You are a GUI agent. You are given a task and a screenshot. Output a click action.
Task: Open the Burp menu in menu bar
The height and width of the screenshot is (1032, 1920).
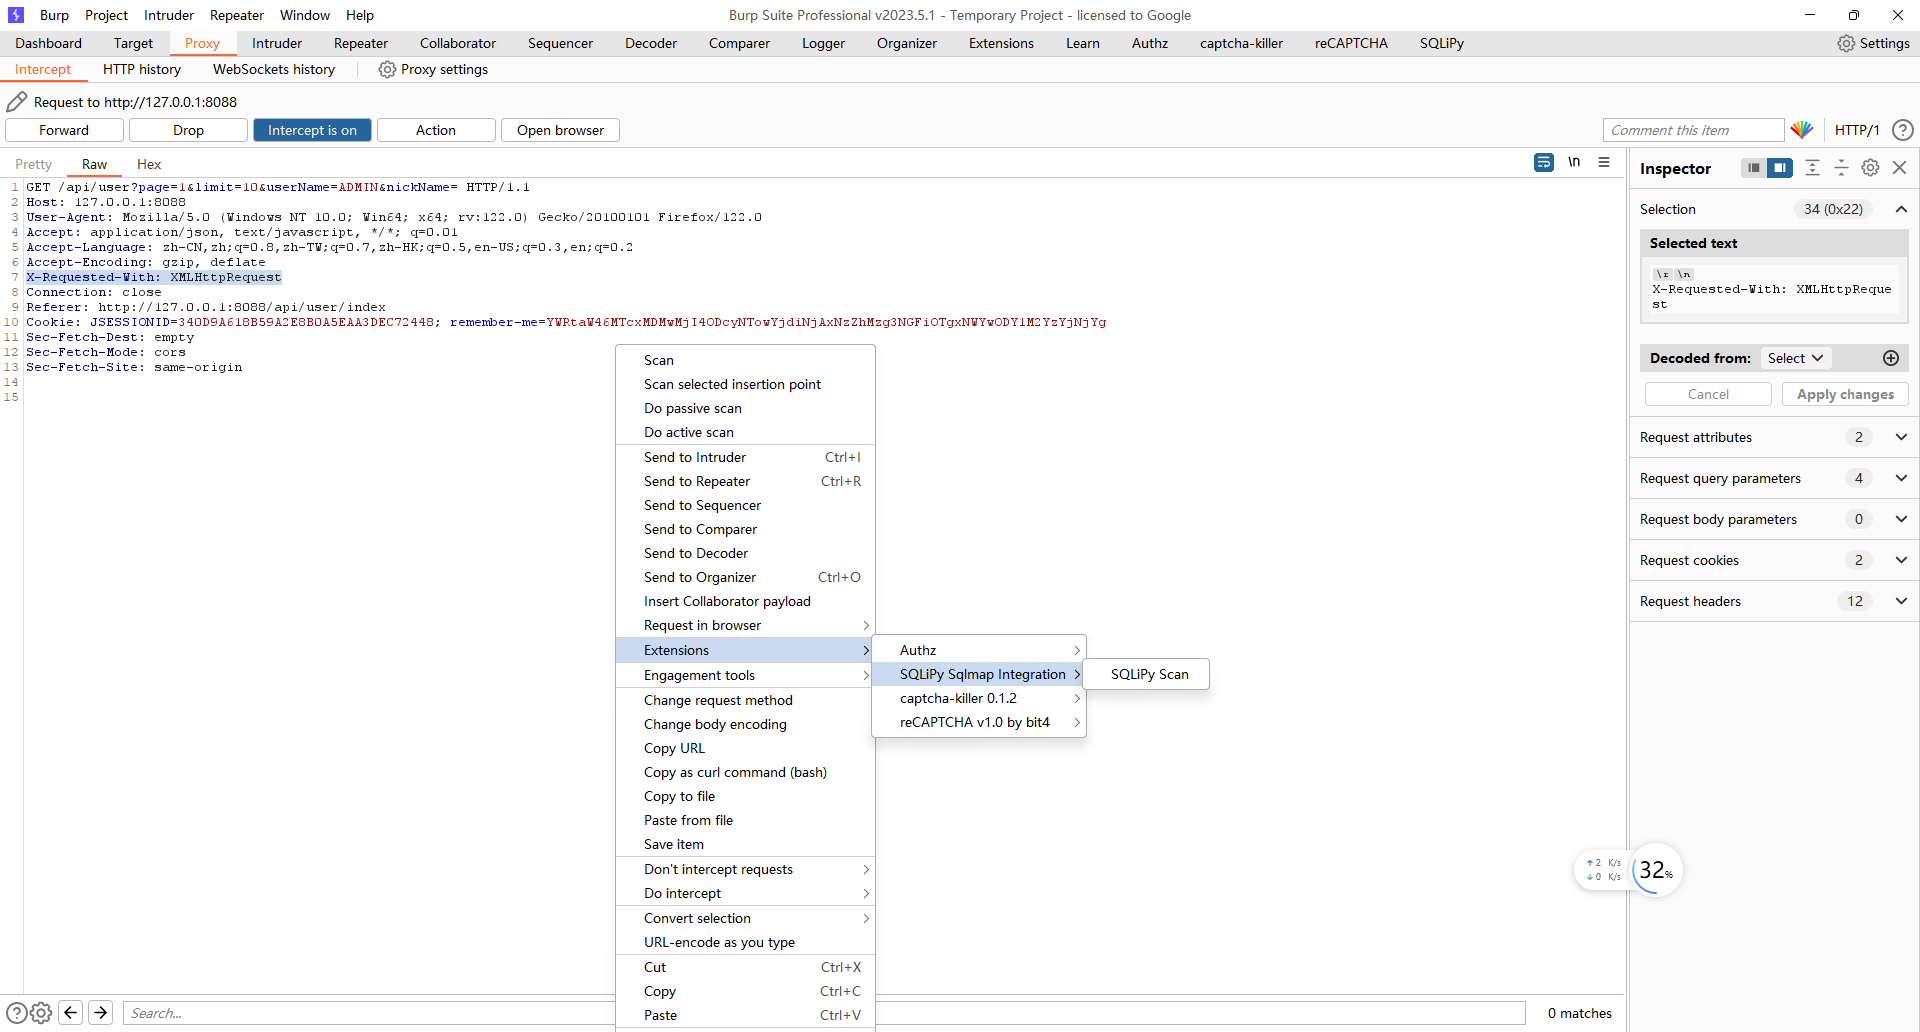click(54, 15)
